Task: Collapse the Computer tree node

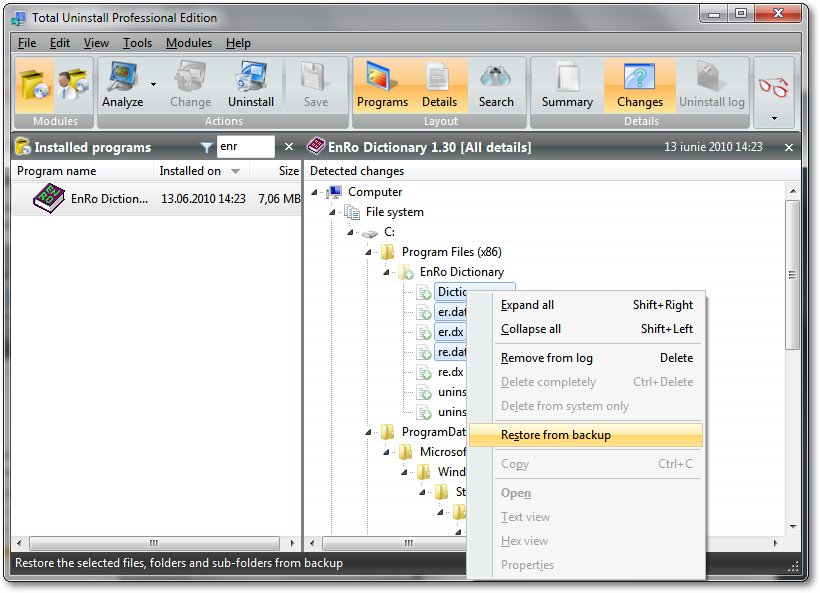Action: coord(316,192)
